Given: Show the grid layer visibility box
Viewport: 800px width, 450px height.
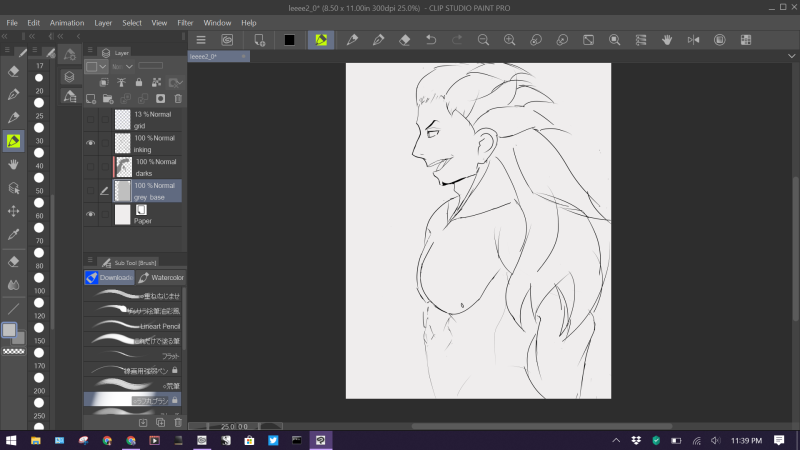Looking at the screenshot, I should coord(91,120).
